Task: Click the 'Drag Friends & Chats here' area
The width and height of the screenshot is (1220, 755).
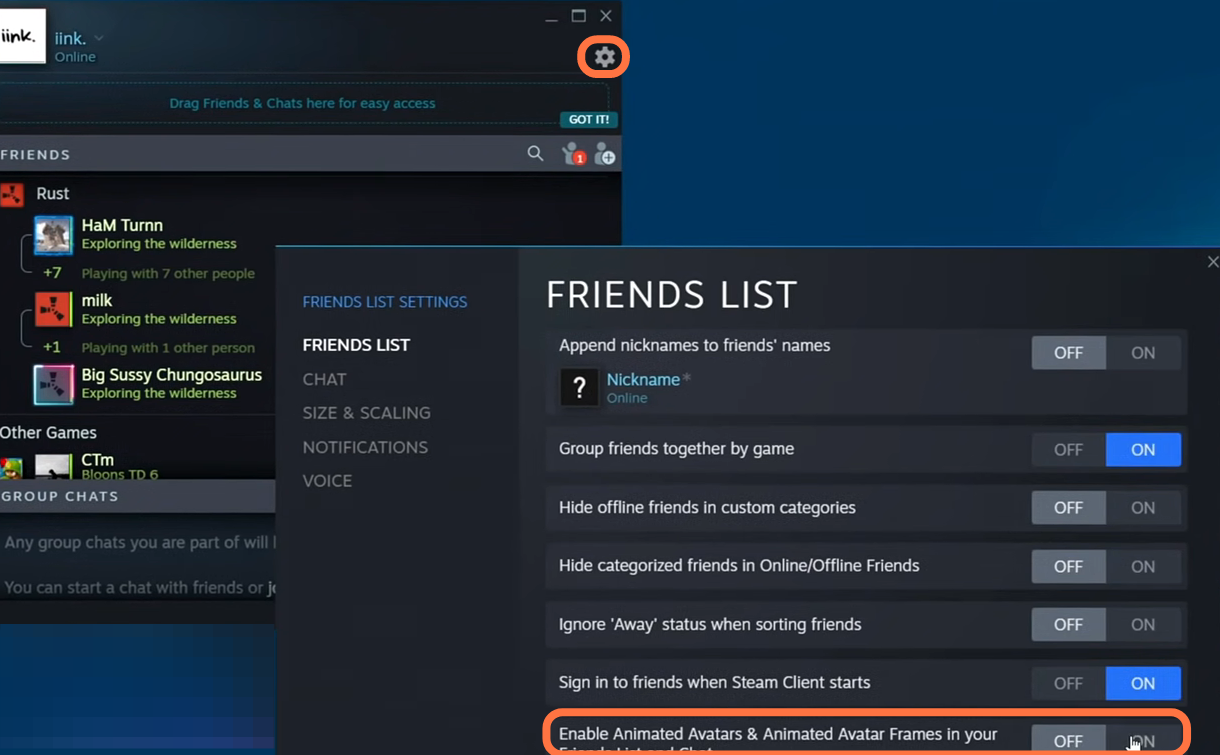Action: pyautogui.click(x=302, y=104)
